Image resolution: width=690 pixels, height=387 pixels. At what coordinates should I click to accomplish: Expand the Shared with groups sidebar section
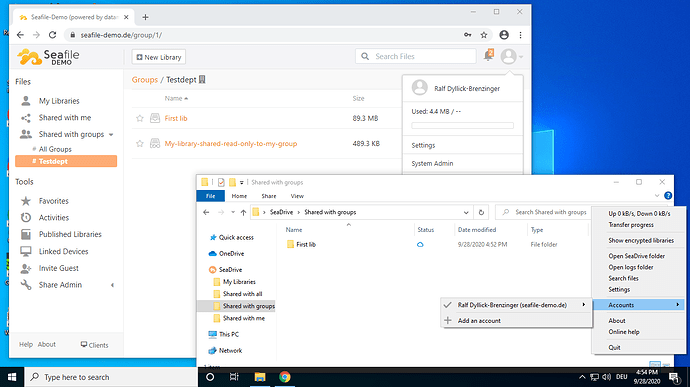point(111,135)
